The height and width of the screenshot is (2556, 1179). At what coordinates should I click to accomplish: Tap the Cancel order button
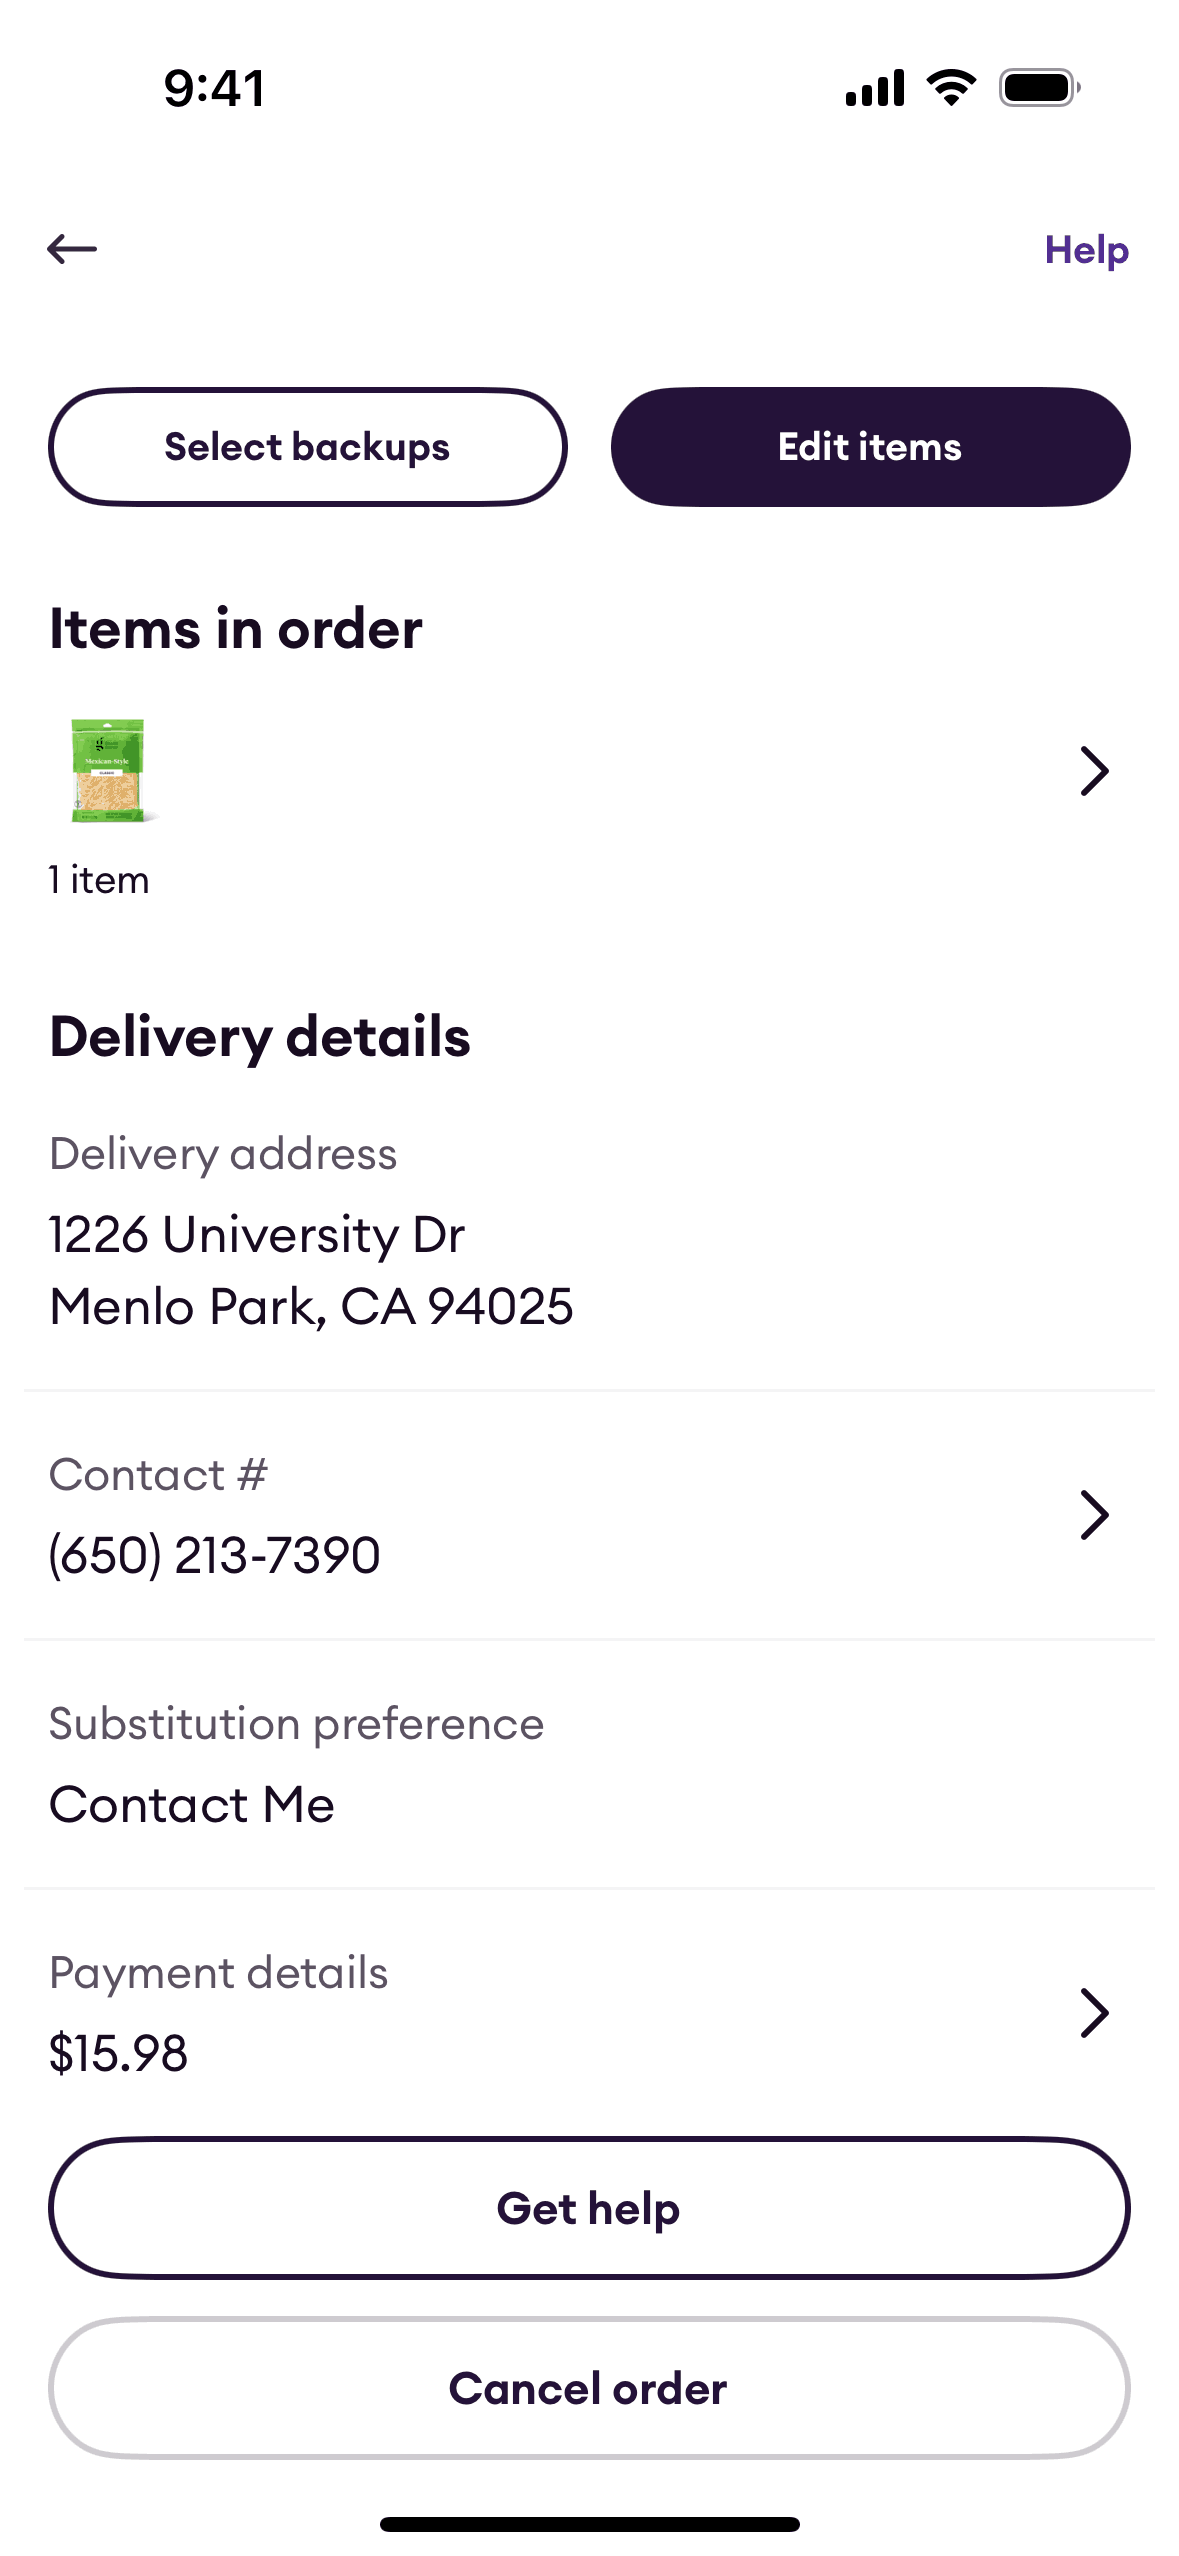tap(589, 2388)
